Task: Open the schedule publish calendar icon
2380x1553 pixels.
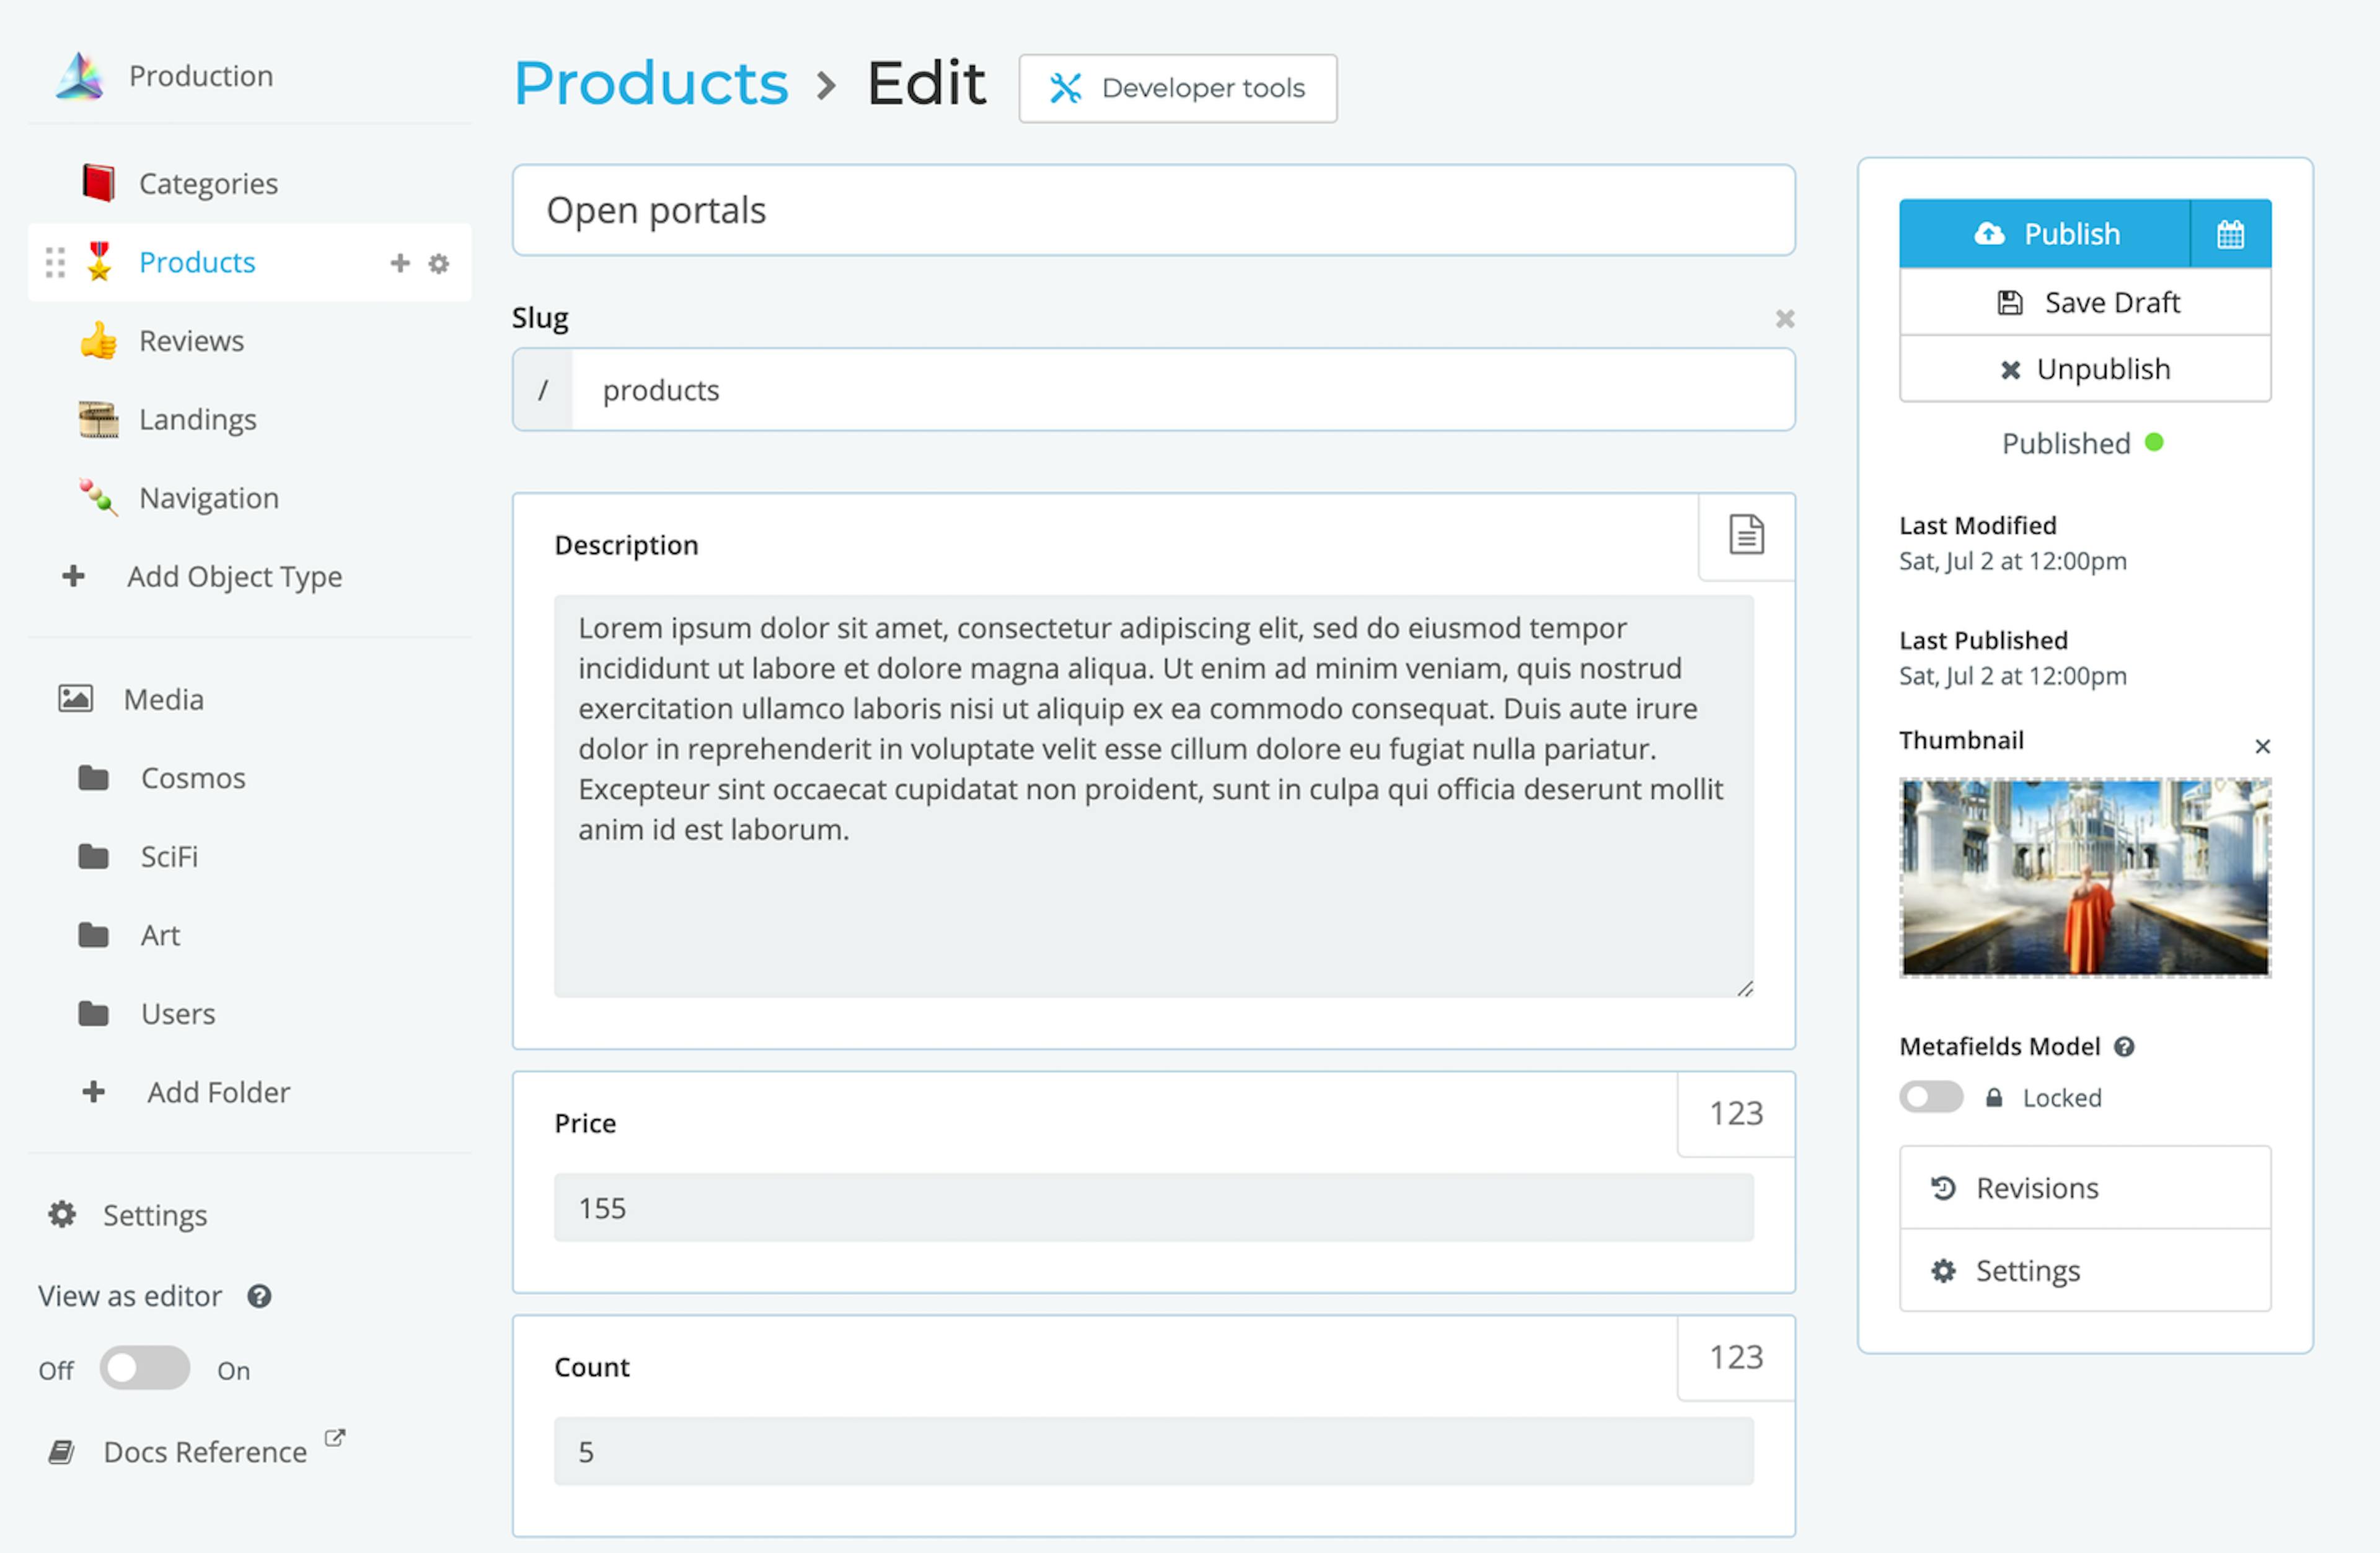Action: [x=2230, y=234]
